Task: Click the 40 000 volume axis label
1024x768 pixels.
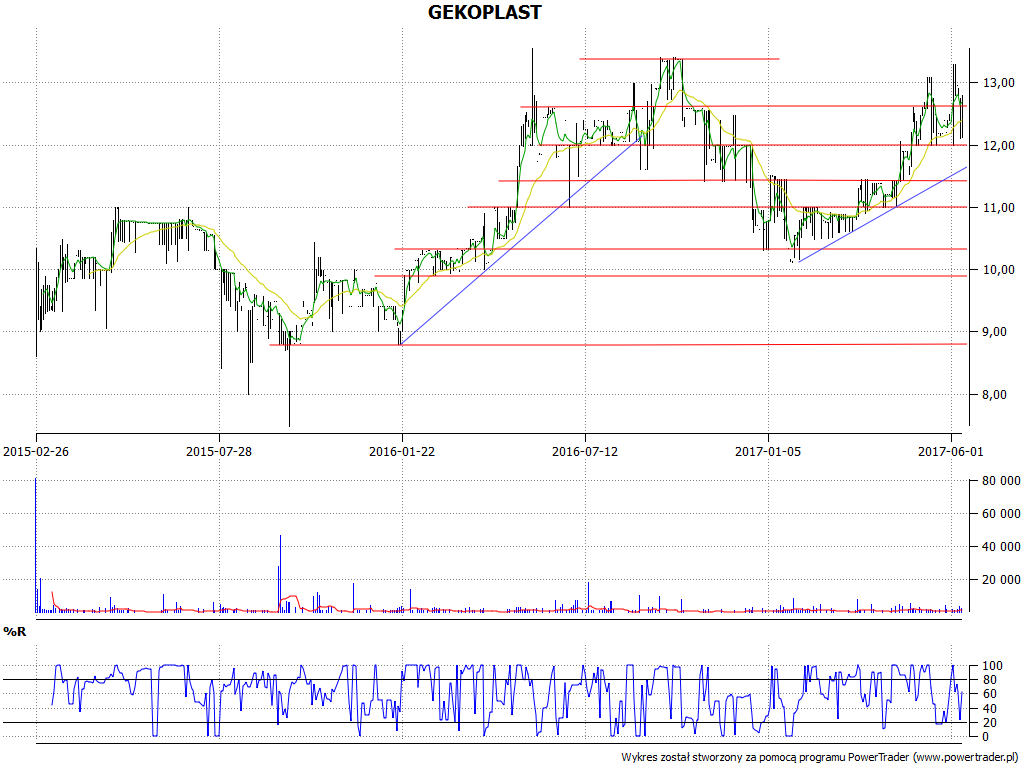Action: [x=1001, y=547]
